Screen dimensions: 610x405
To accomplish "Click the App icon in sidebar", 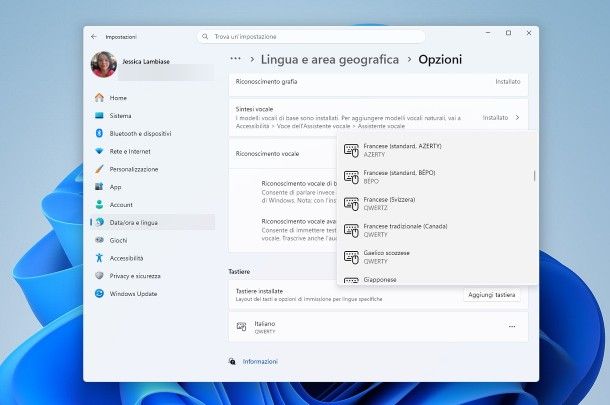I will pyautogui.click(x=100, y=187).
